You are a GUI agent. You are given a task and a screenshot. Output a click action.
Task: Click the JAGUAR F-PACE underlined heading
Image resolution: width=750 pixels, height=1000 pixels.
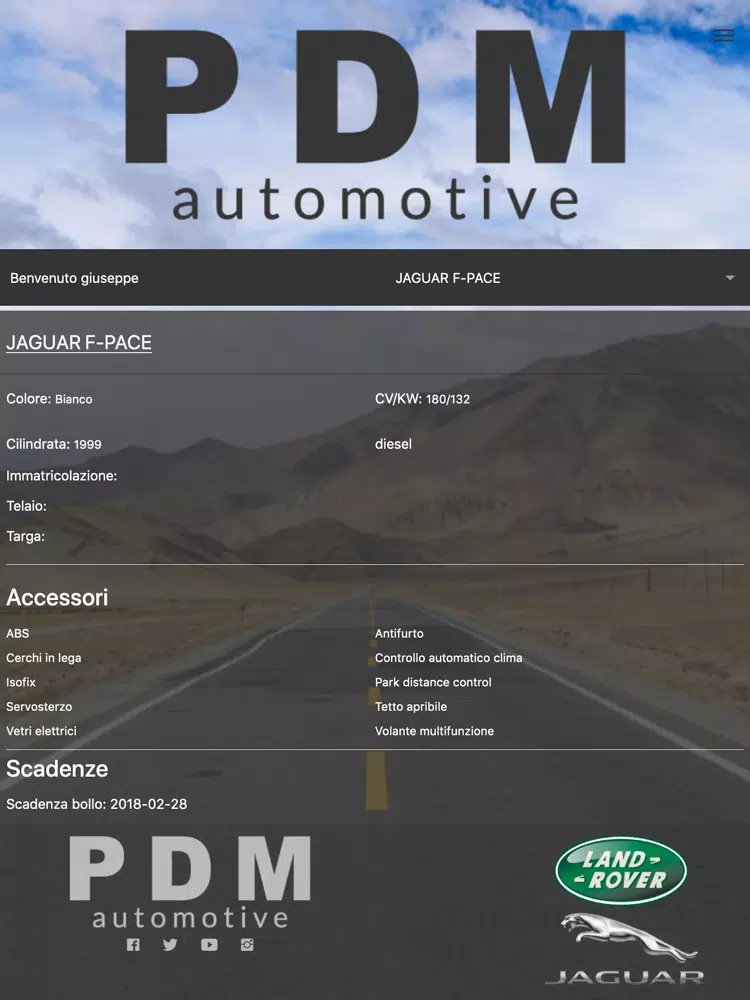point(79,342)
